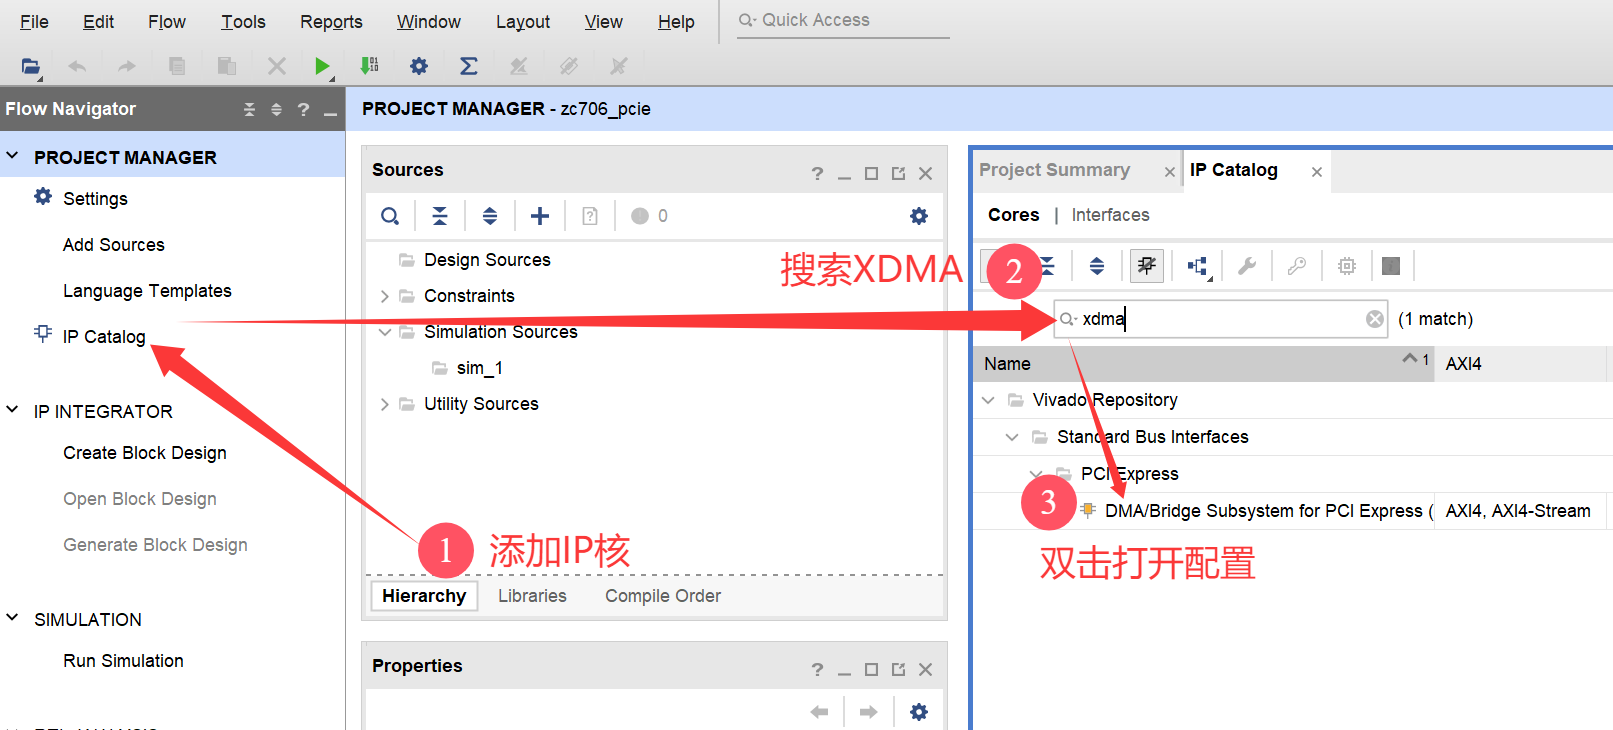Collapse the IP INTEGRATOR section
This screenshot has width=1613, height=730.
(13, 410)
